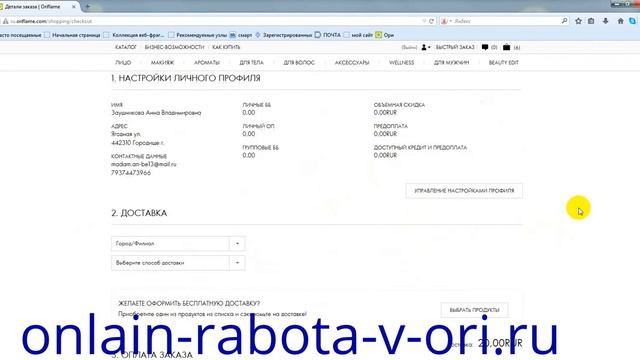Open the bookmarks list icon in the toolbar
The width and height of the screenshot is (640, 360).
coord(591,21)
